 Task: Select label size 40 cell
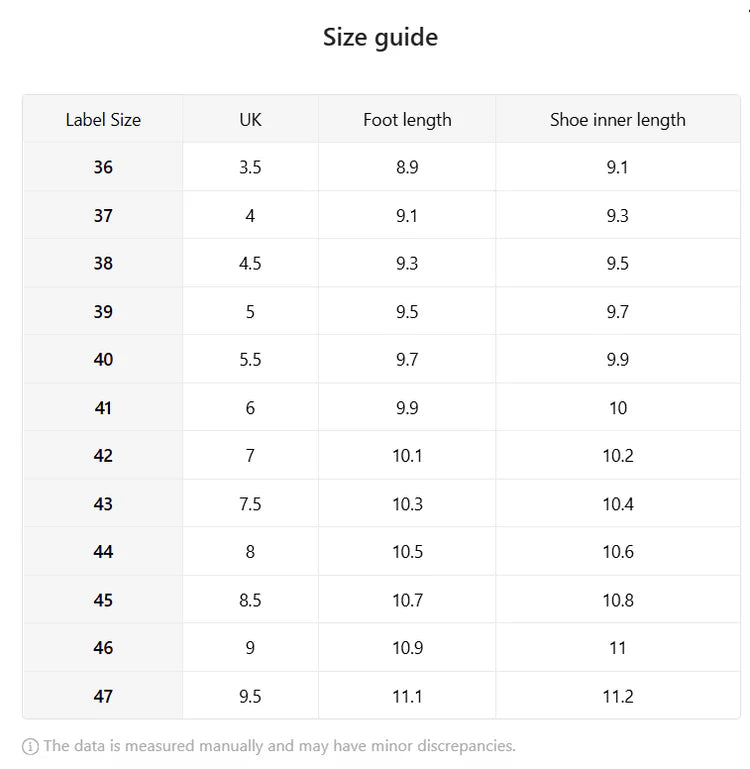click(x=103, y=360)
